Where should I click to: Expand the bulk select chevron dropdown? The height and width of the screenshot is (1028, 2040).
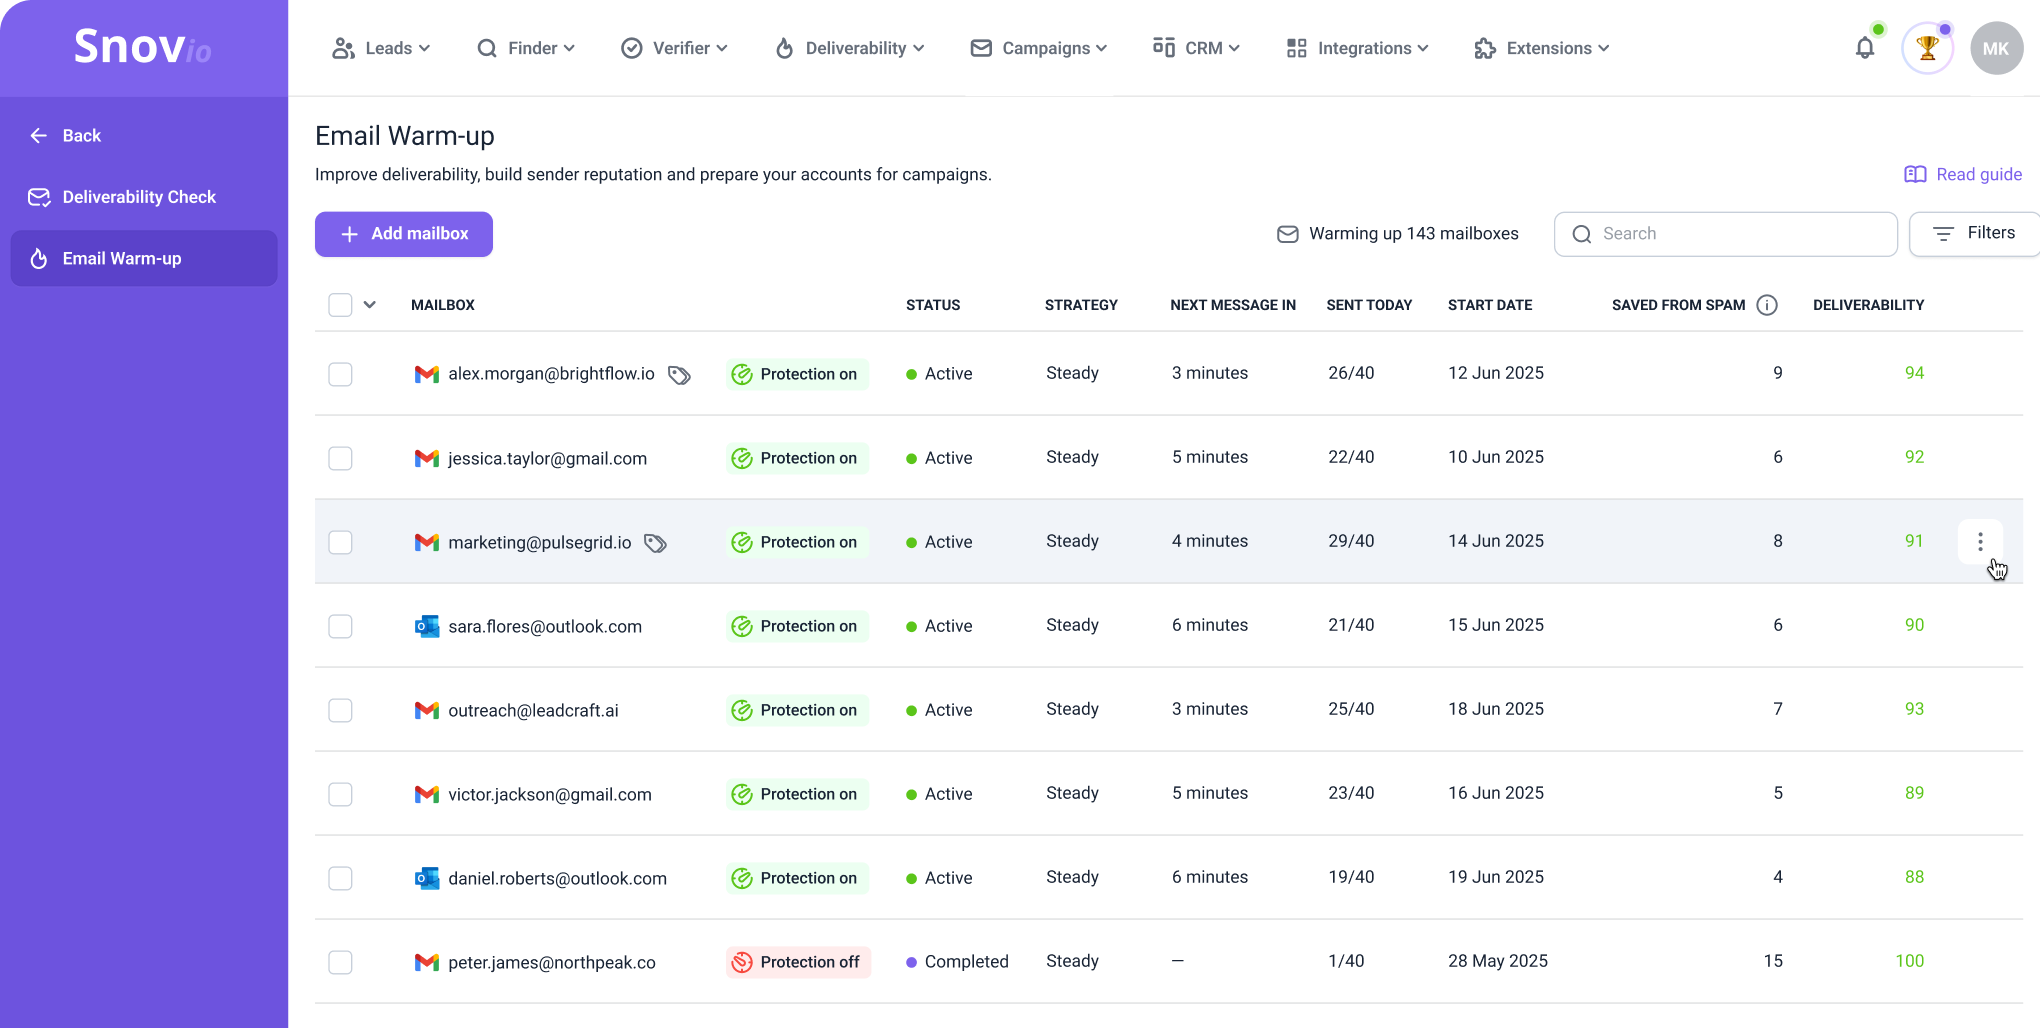pos(370,305)
